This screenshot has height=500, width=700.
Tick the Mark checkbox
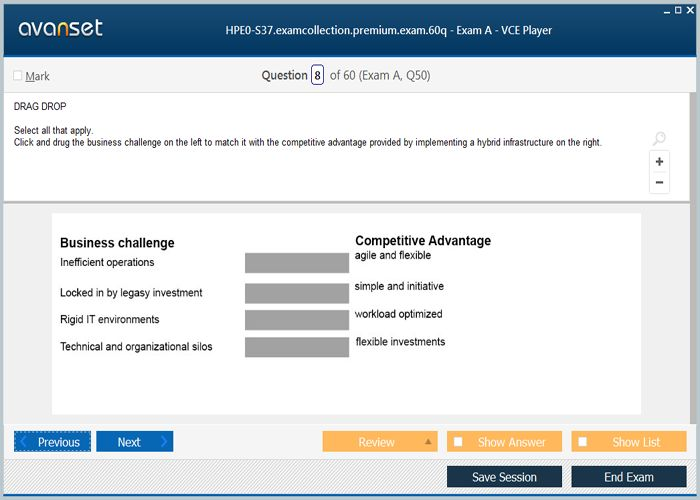pyautogui.click(x=18, y=75)
